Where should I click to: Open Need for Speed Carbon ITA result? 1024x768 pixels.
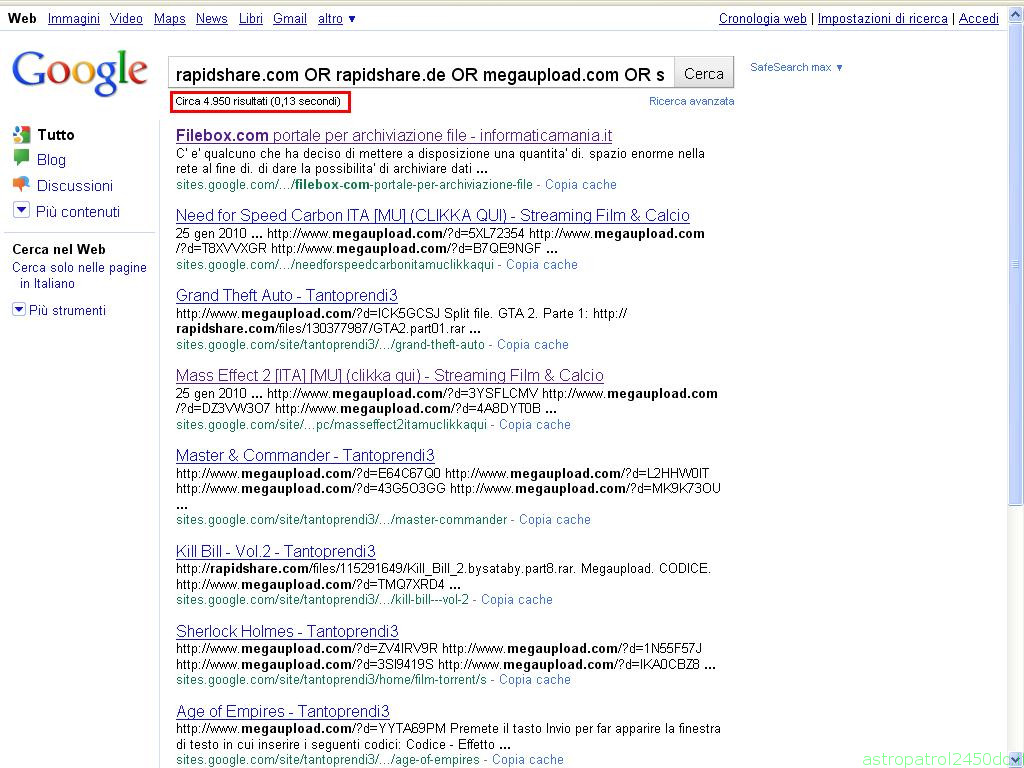point(432,216)
